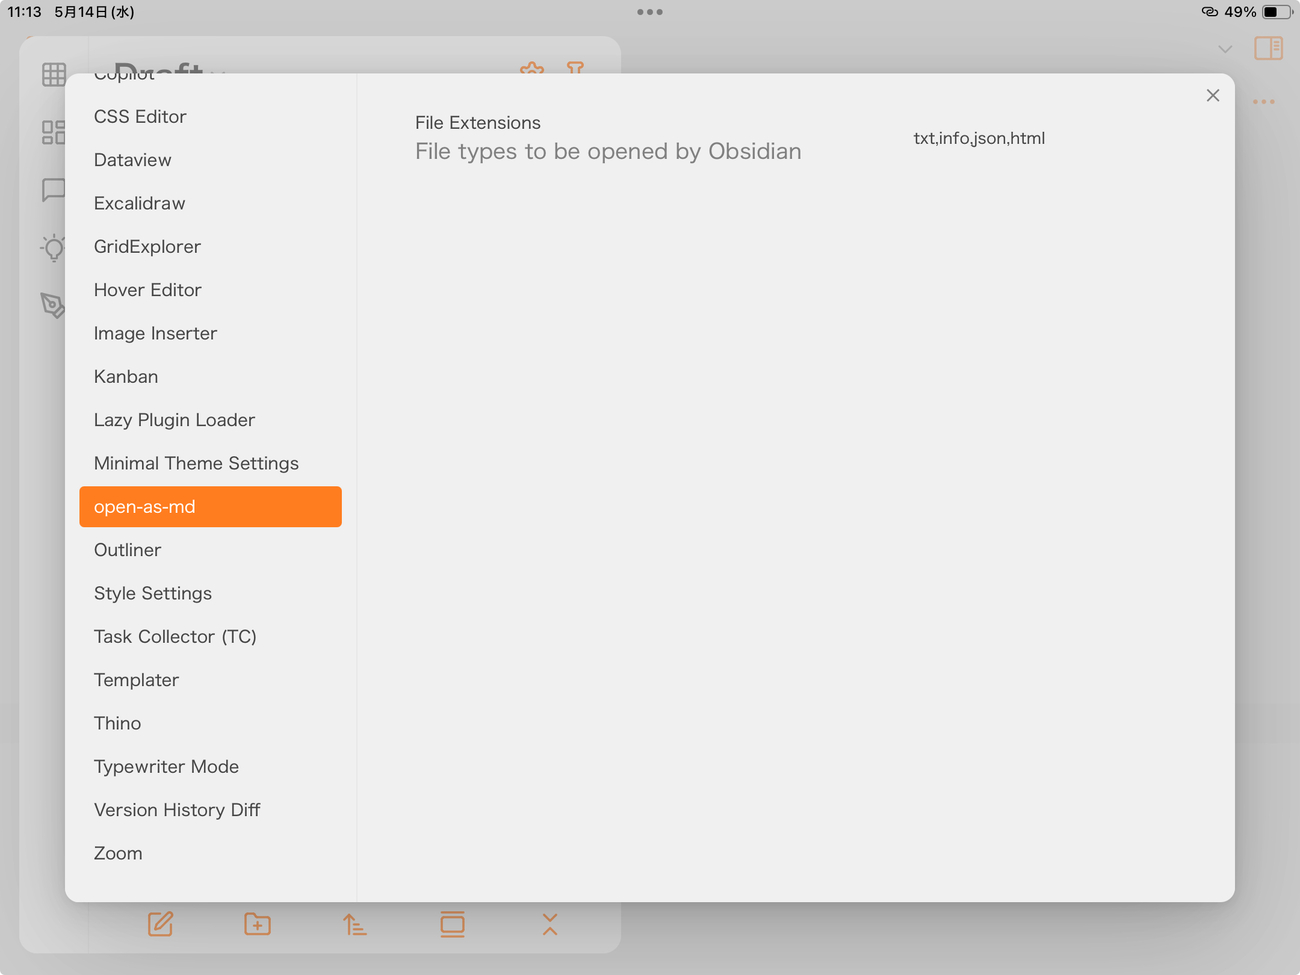The image size is (1300, 975).
Task: Click the lightbulb icon in ribbon
Action: (54, 248)
